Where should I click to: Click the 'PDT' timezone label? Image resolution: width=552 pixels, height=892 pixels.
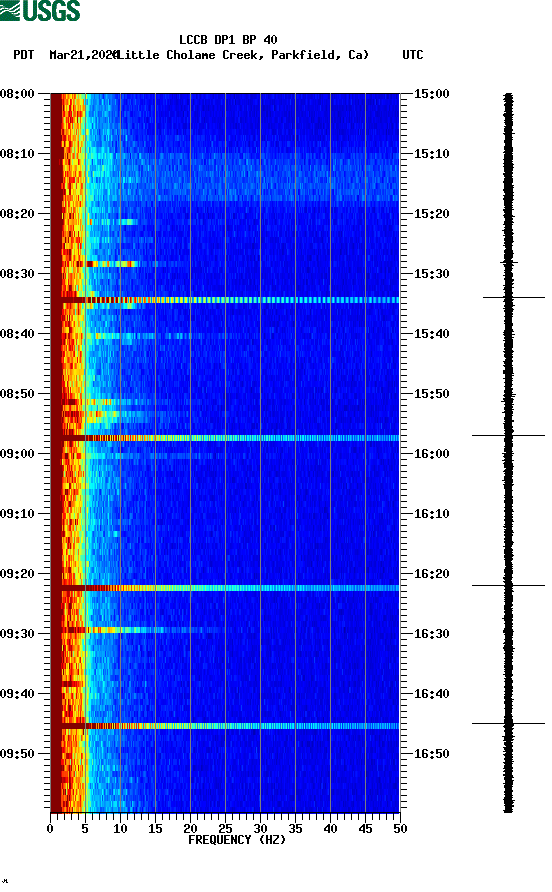tap(23, 55)
